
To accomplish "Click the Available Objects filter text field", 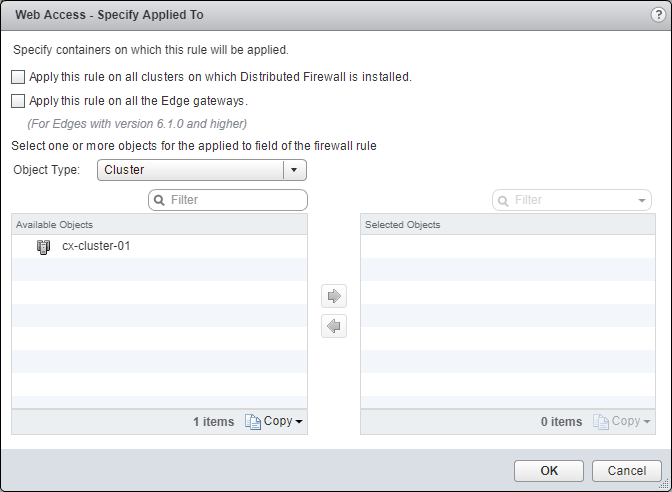I will [x=235, y=200].
